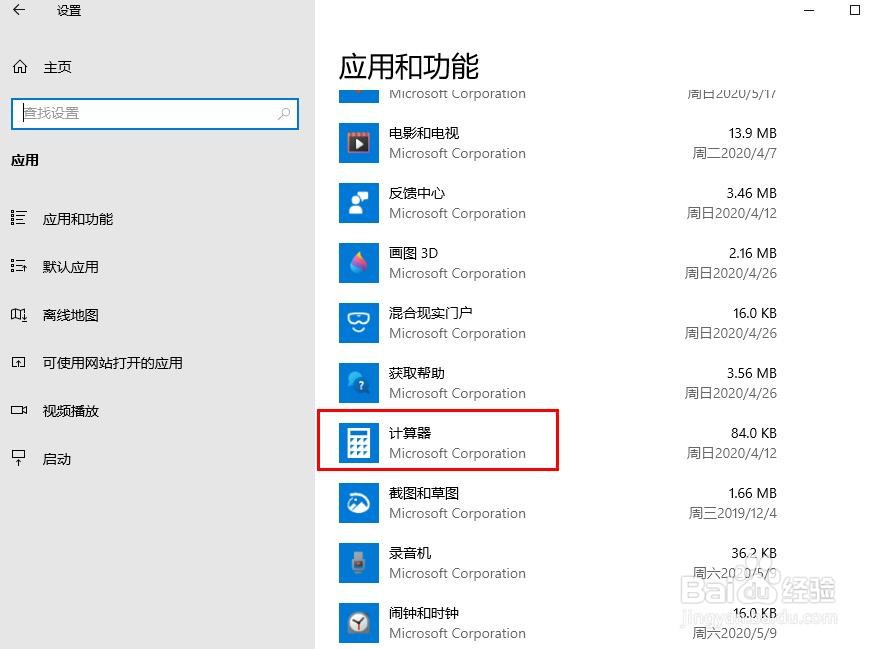Click the 2.16 MB size value

[x=752, y=253]
